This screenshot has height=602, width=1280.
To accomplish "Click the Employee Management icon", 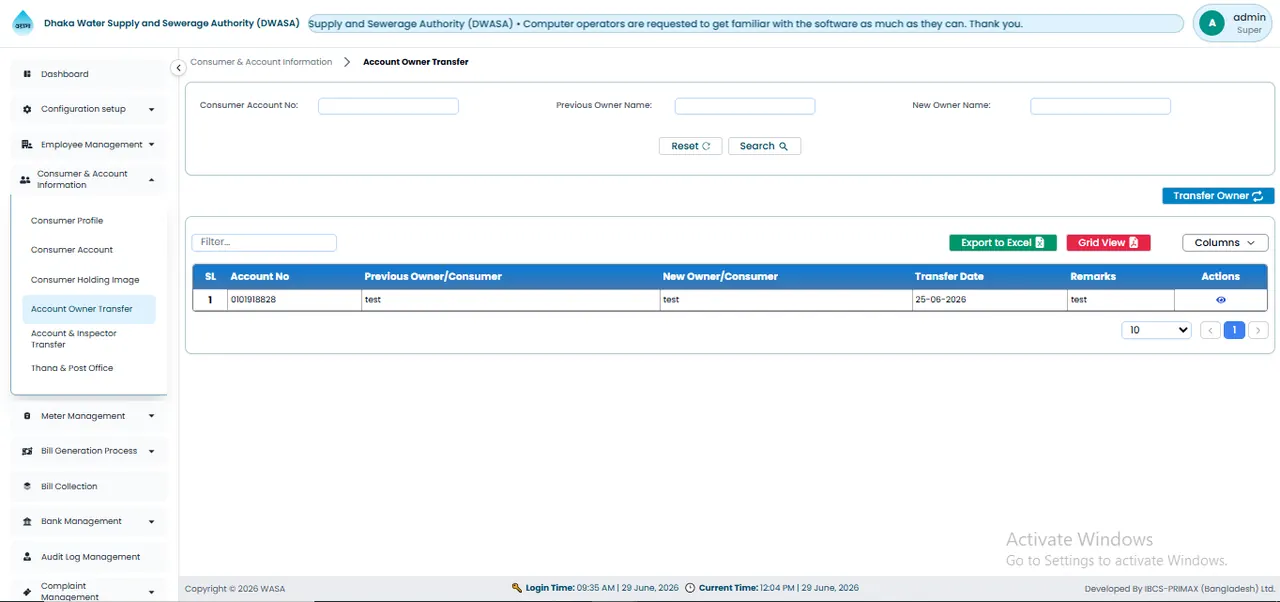I will (x=27, y=145).
